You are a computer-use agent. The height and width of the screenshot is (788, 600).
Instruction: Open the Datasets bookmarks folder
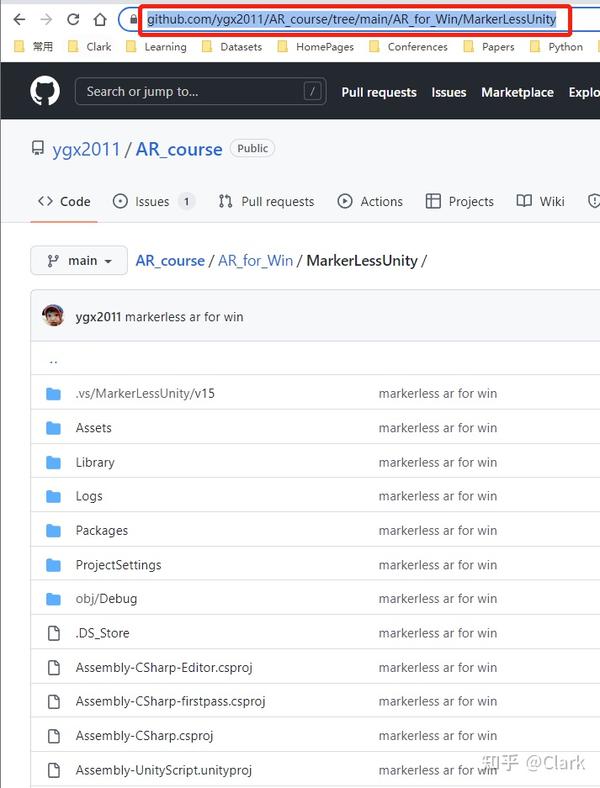coord(232,47)
